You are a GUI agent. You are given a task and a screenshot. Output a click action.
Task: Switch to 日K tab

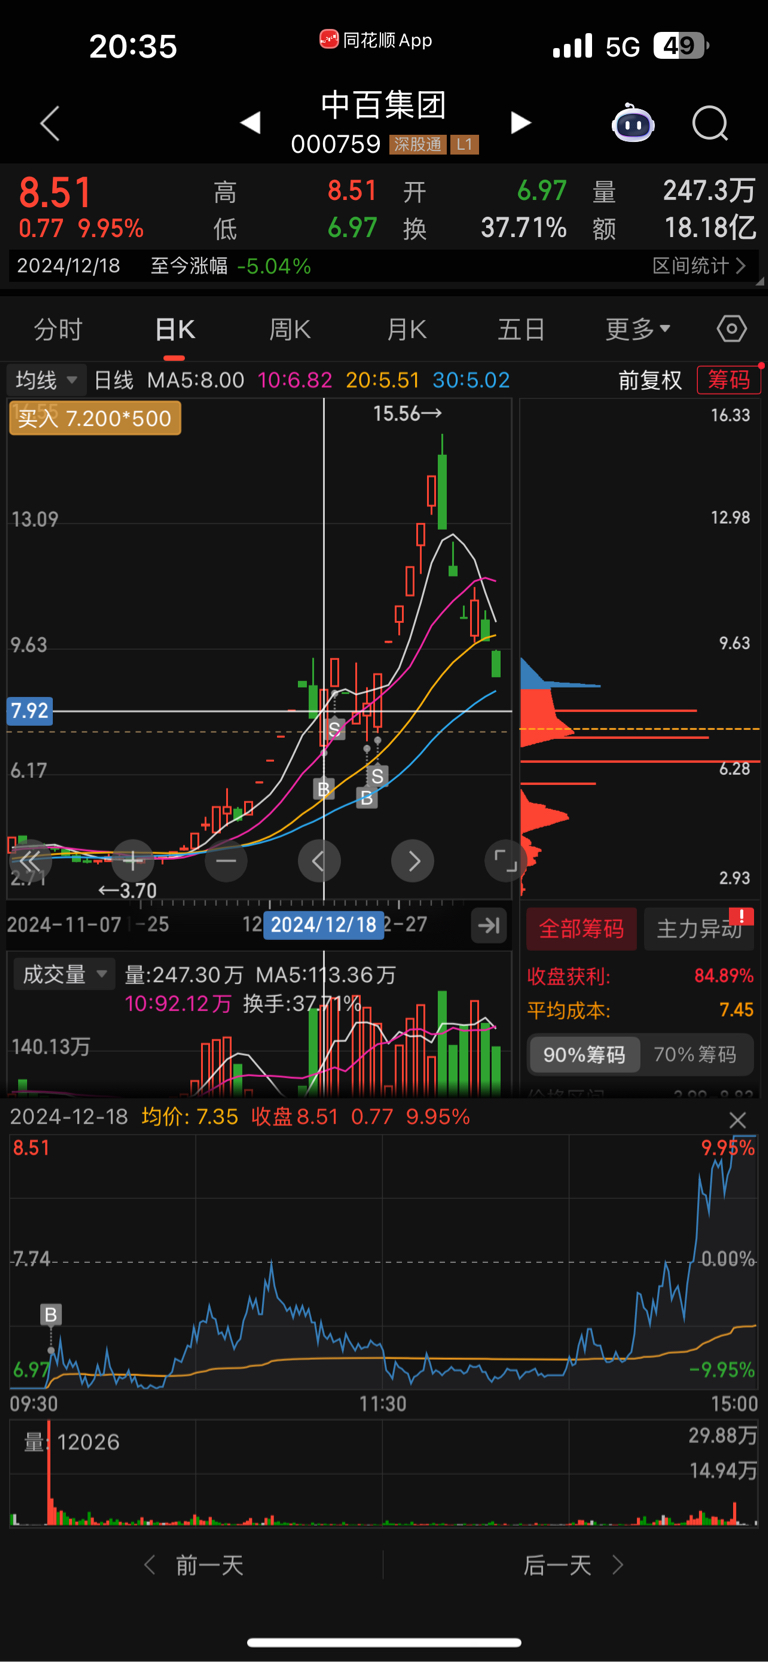(x=175, y=329)
